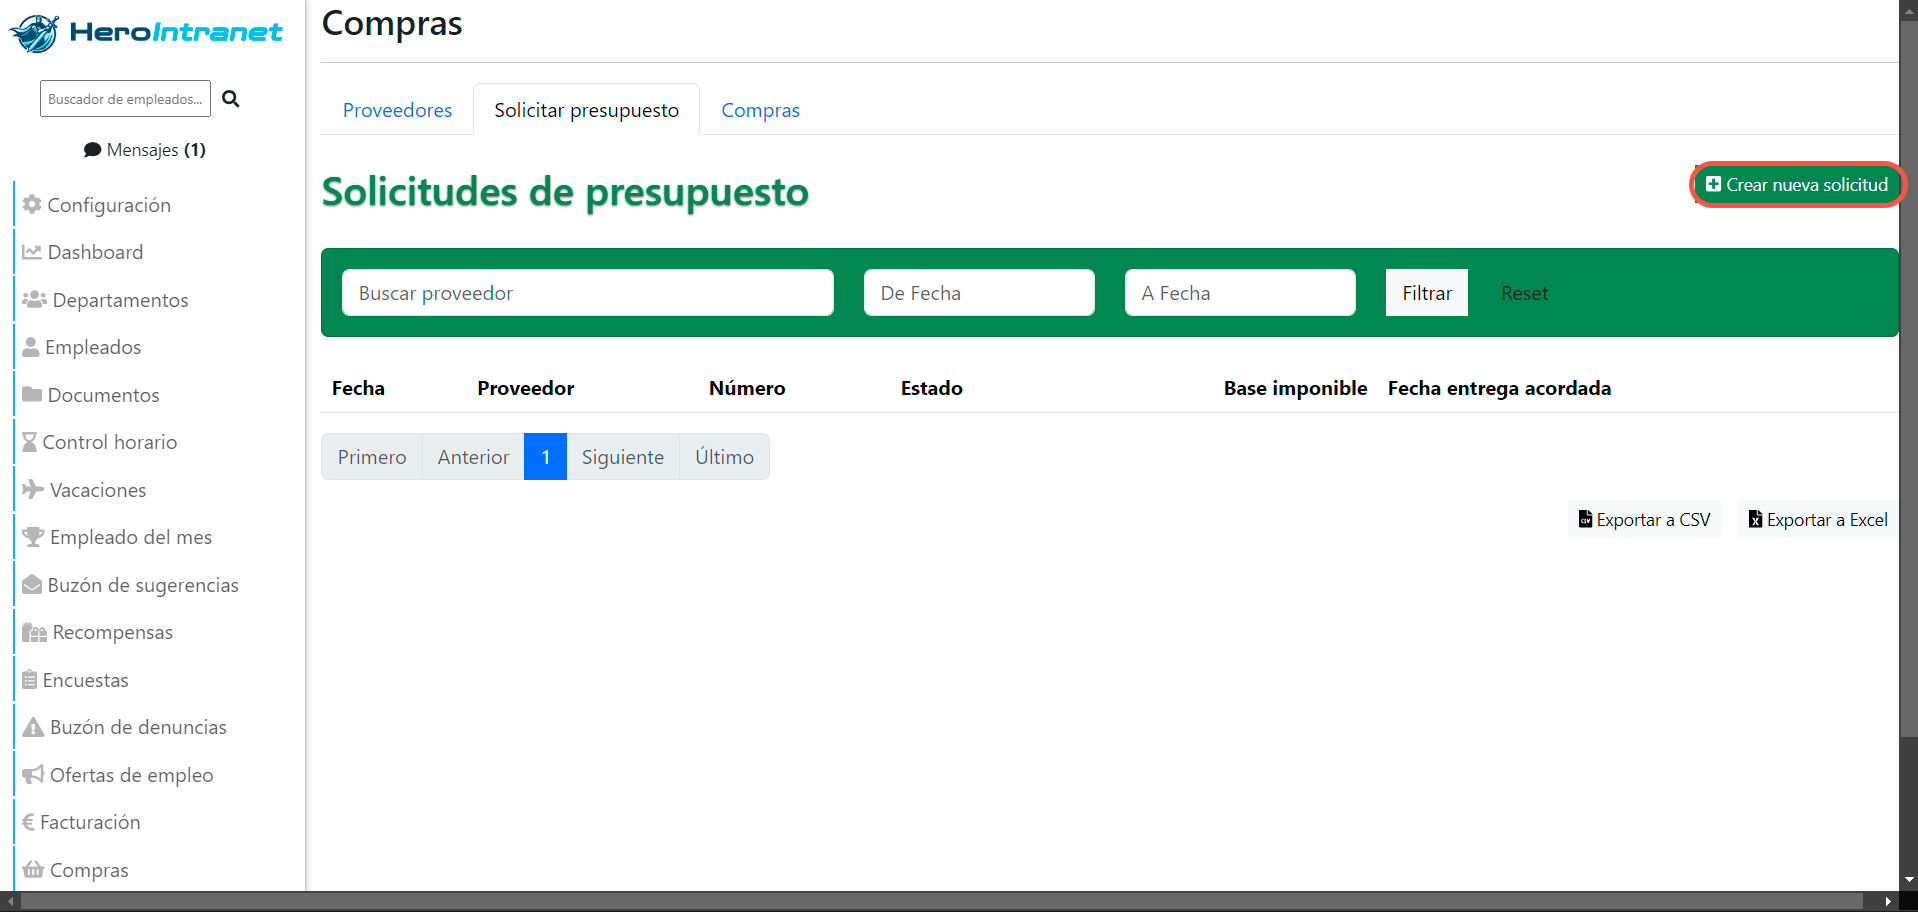Screen dimensions: 1918x912
Task: Go to Anterior page
Action: click(x=473, y=457)
